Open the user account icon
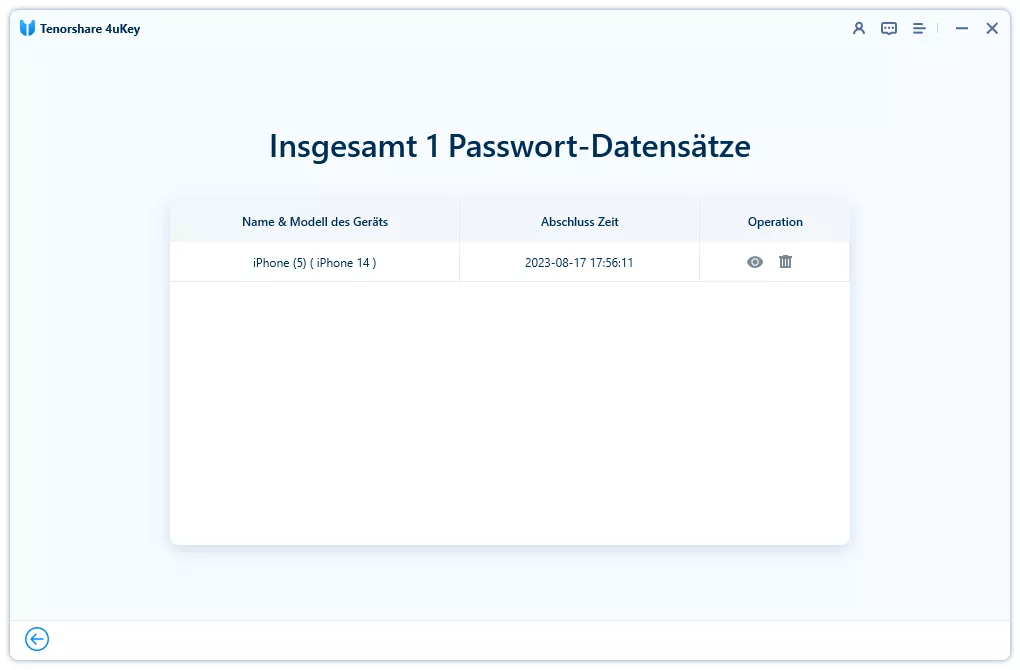The width and height of the screenshot is (1020, 670). coord(859,29)
